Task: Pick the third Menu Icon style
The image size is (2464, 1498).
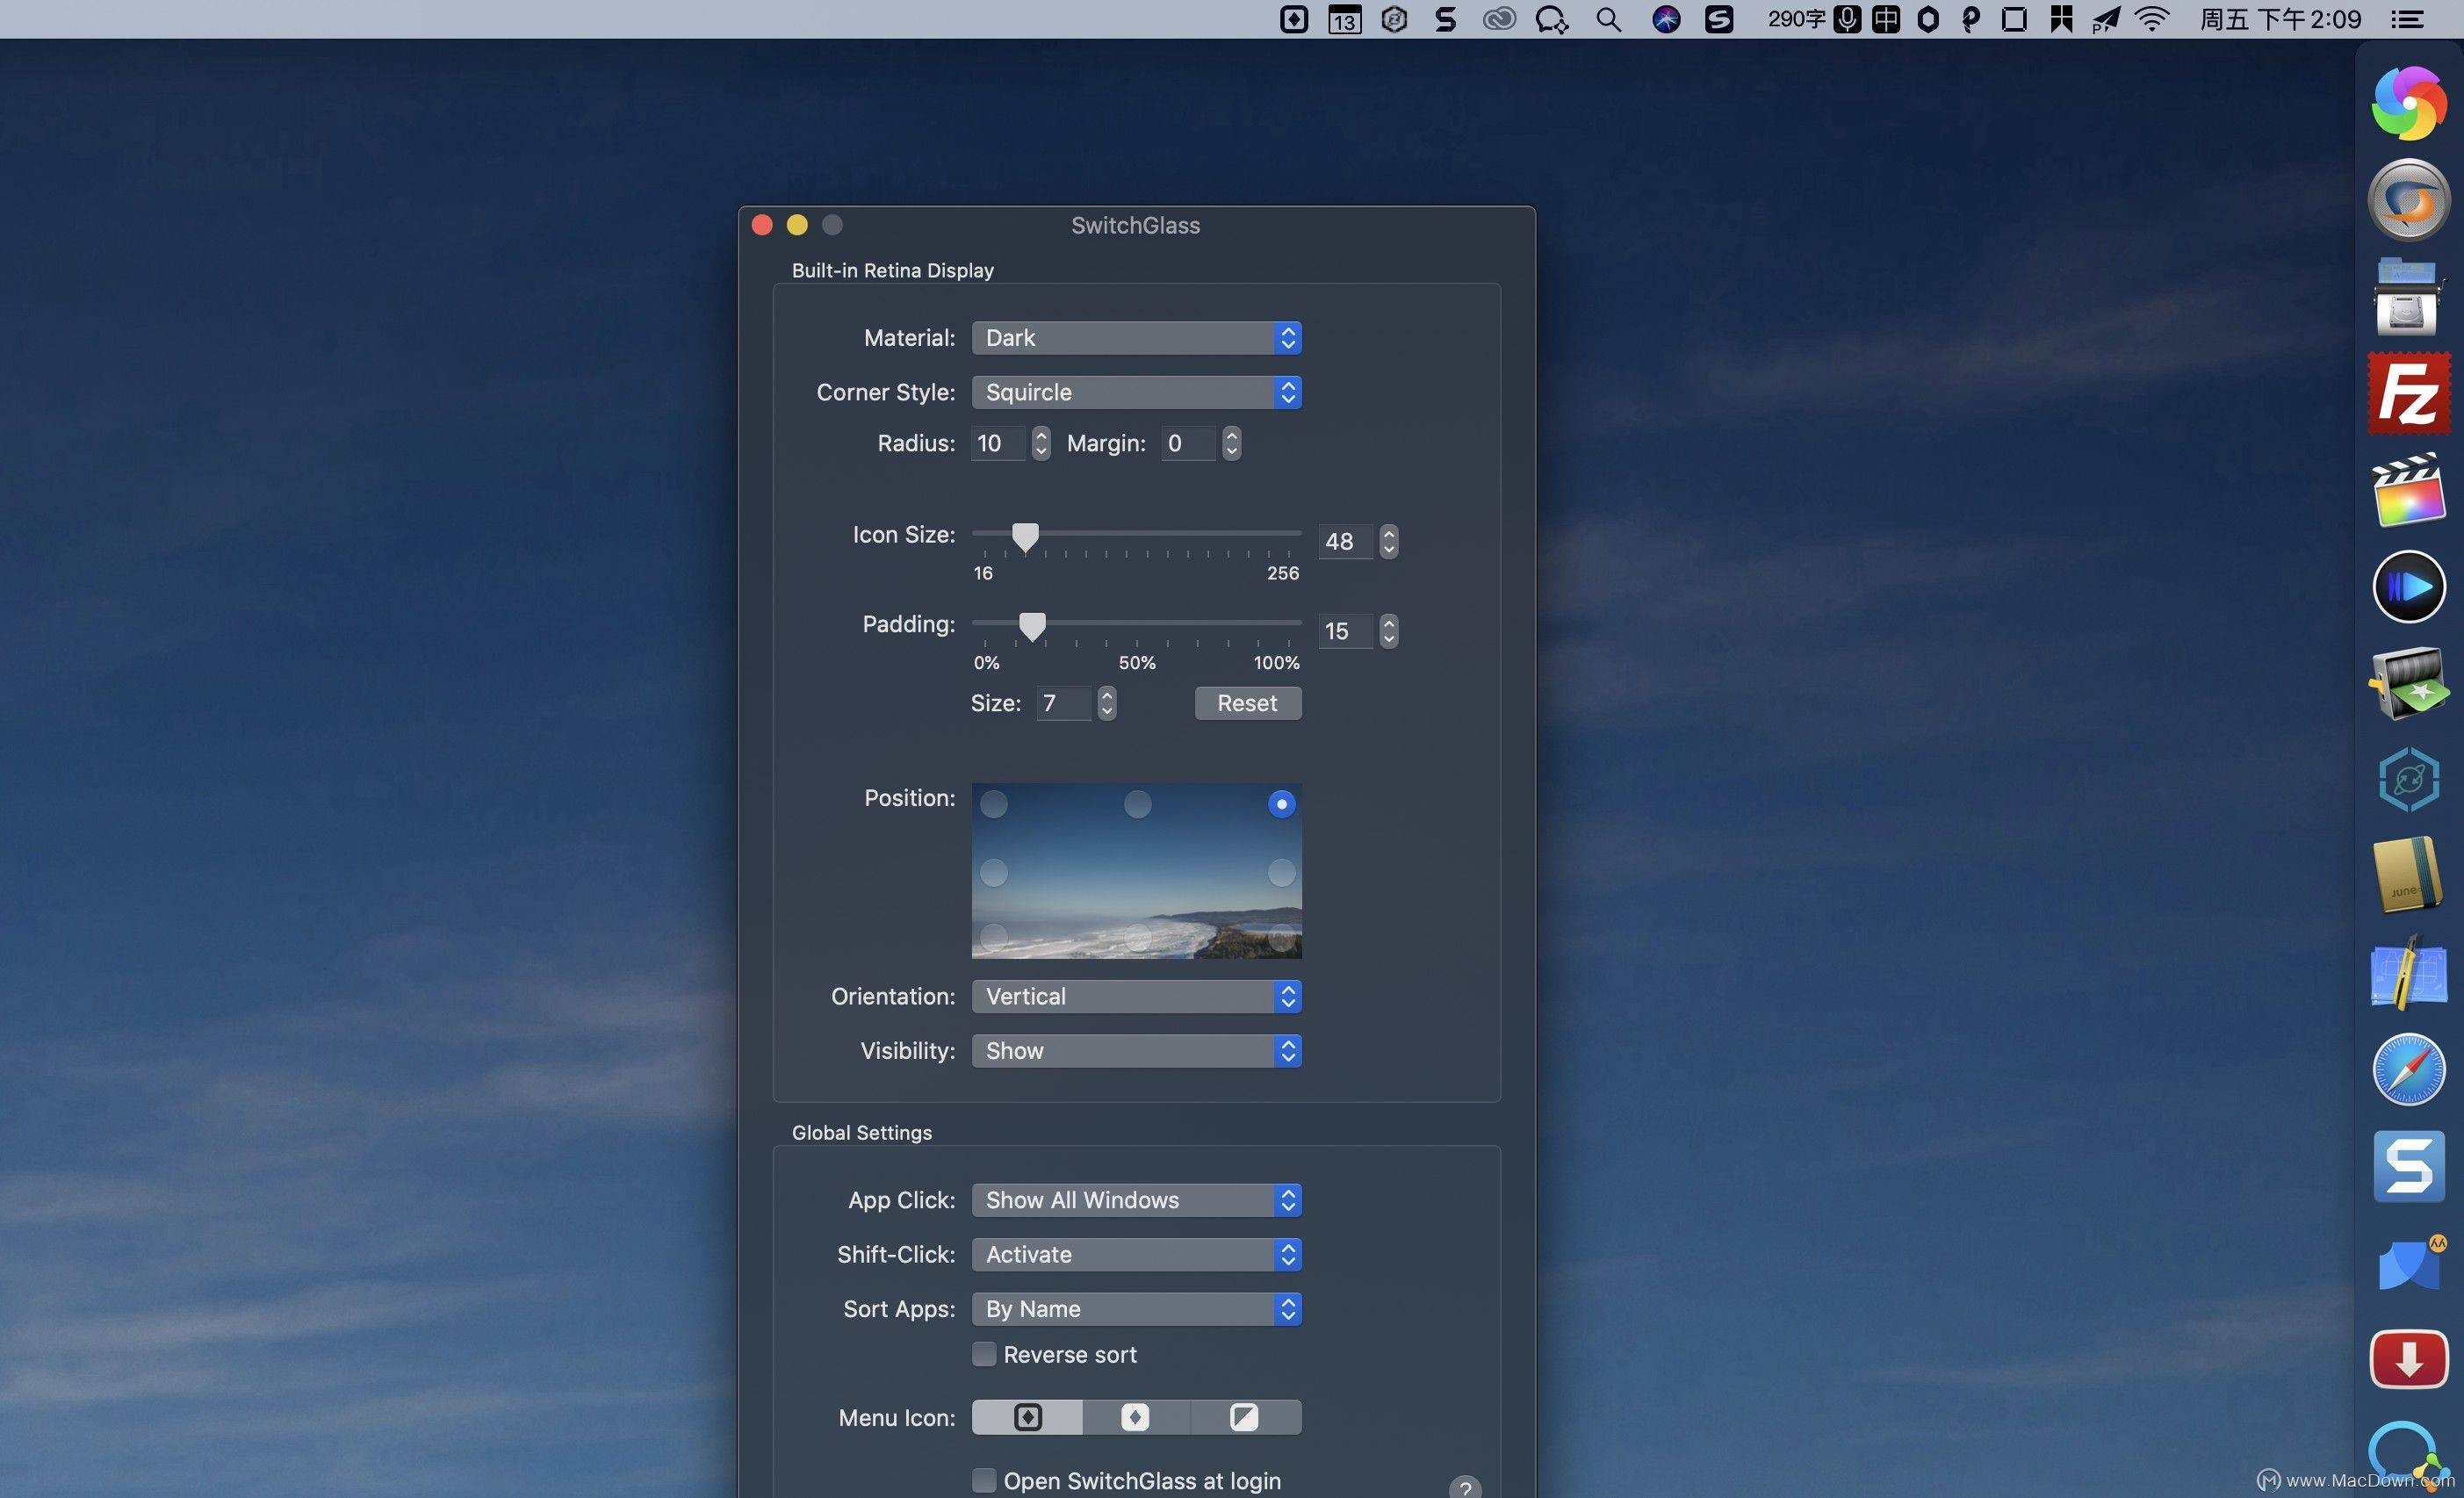Action: 1245,1417
